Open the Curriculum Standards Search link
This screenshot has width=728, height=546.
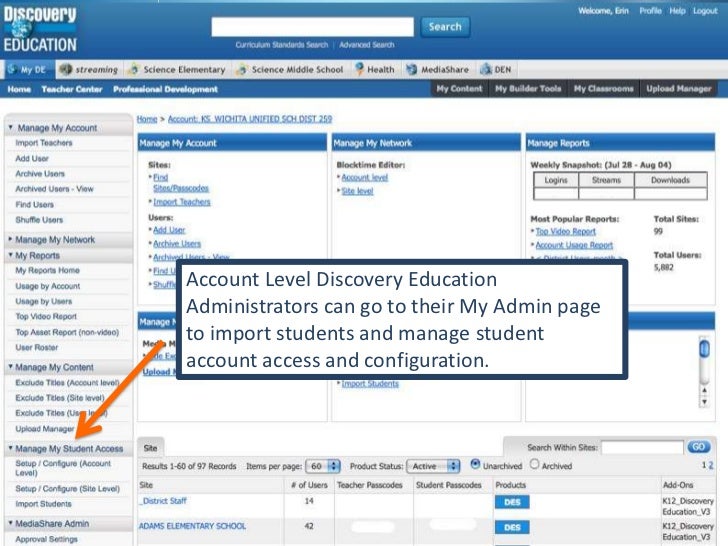click(281, 45)
